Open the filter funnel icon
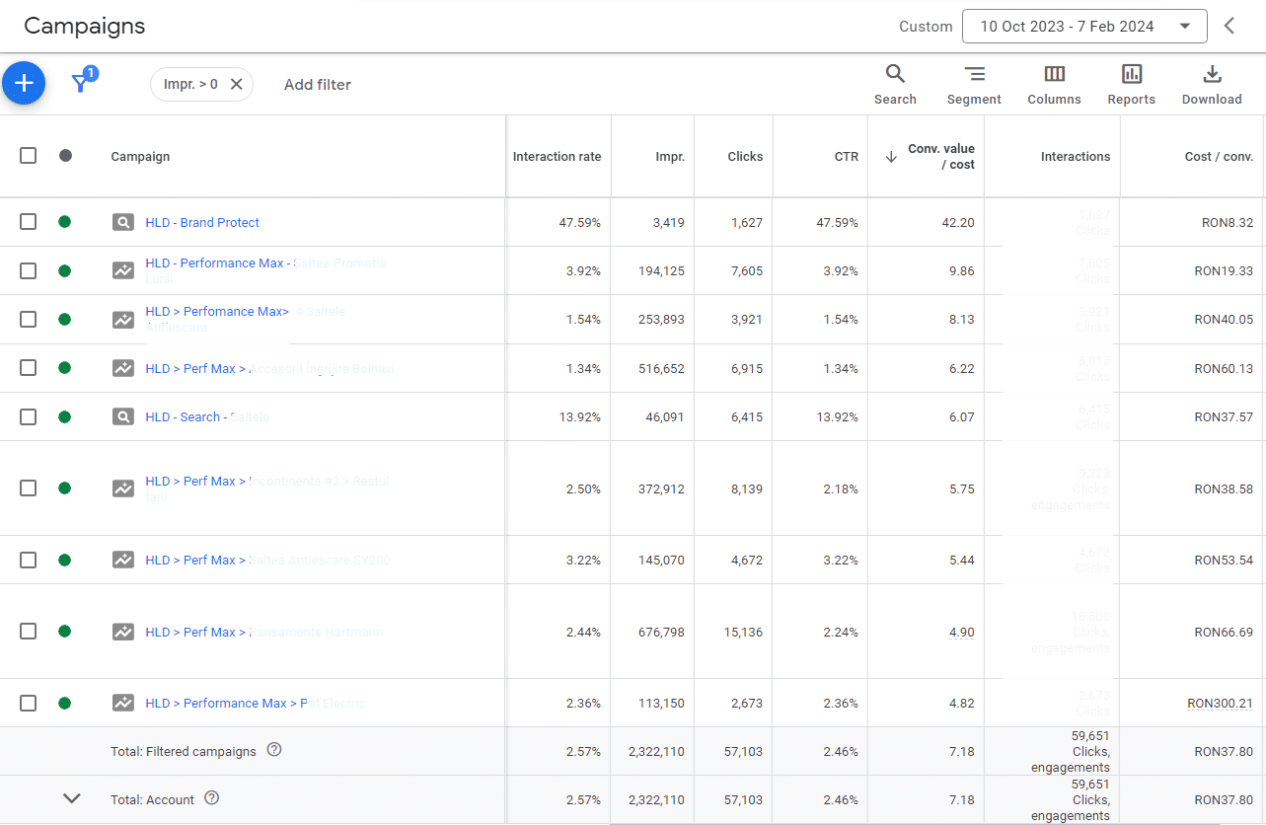This screenshot has width=1266, height=825. (81, 83)
